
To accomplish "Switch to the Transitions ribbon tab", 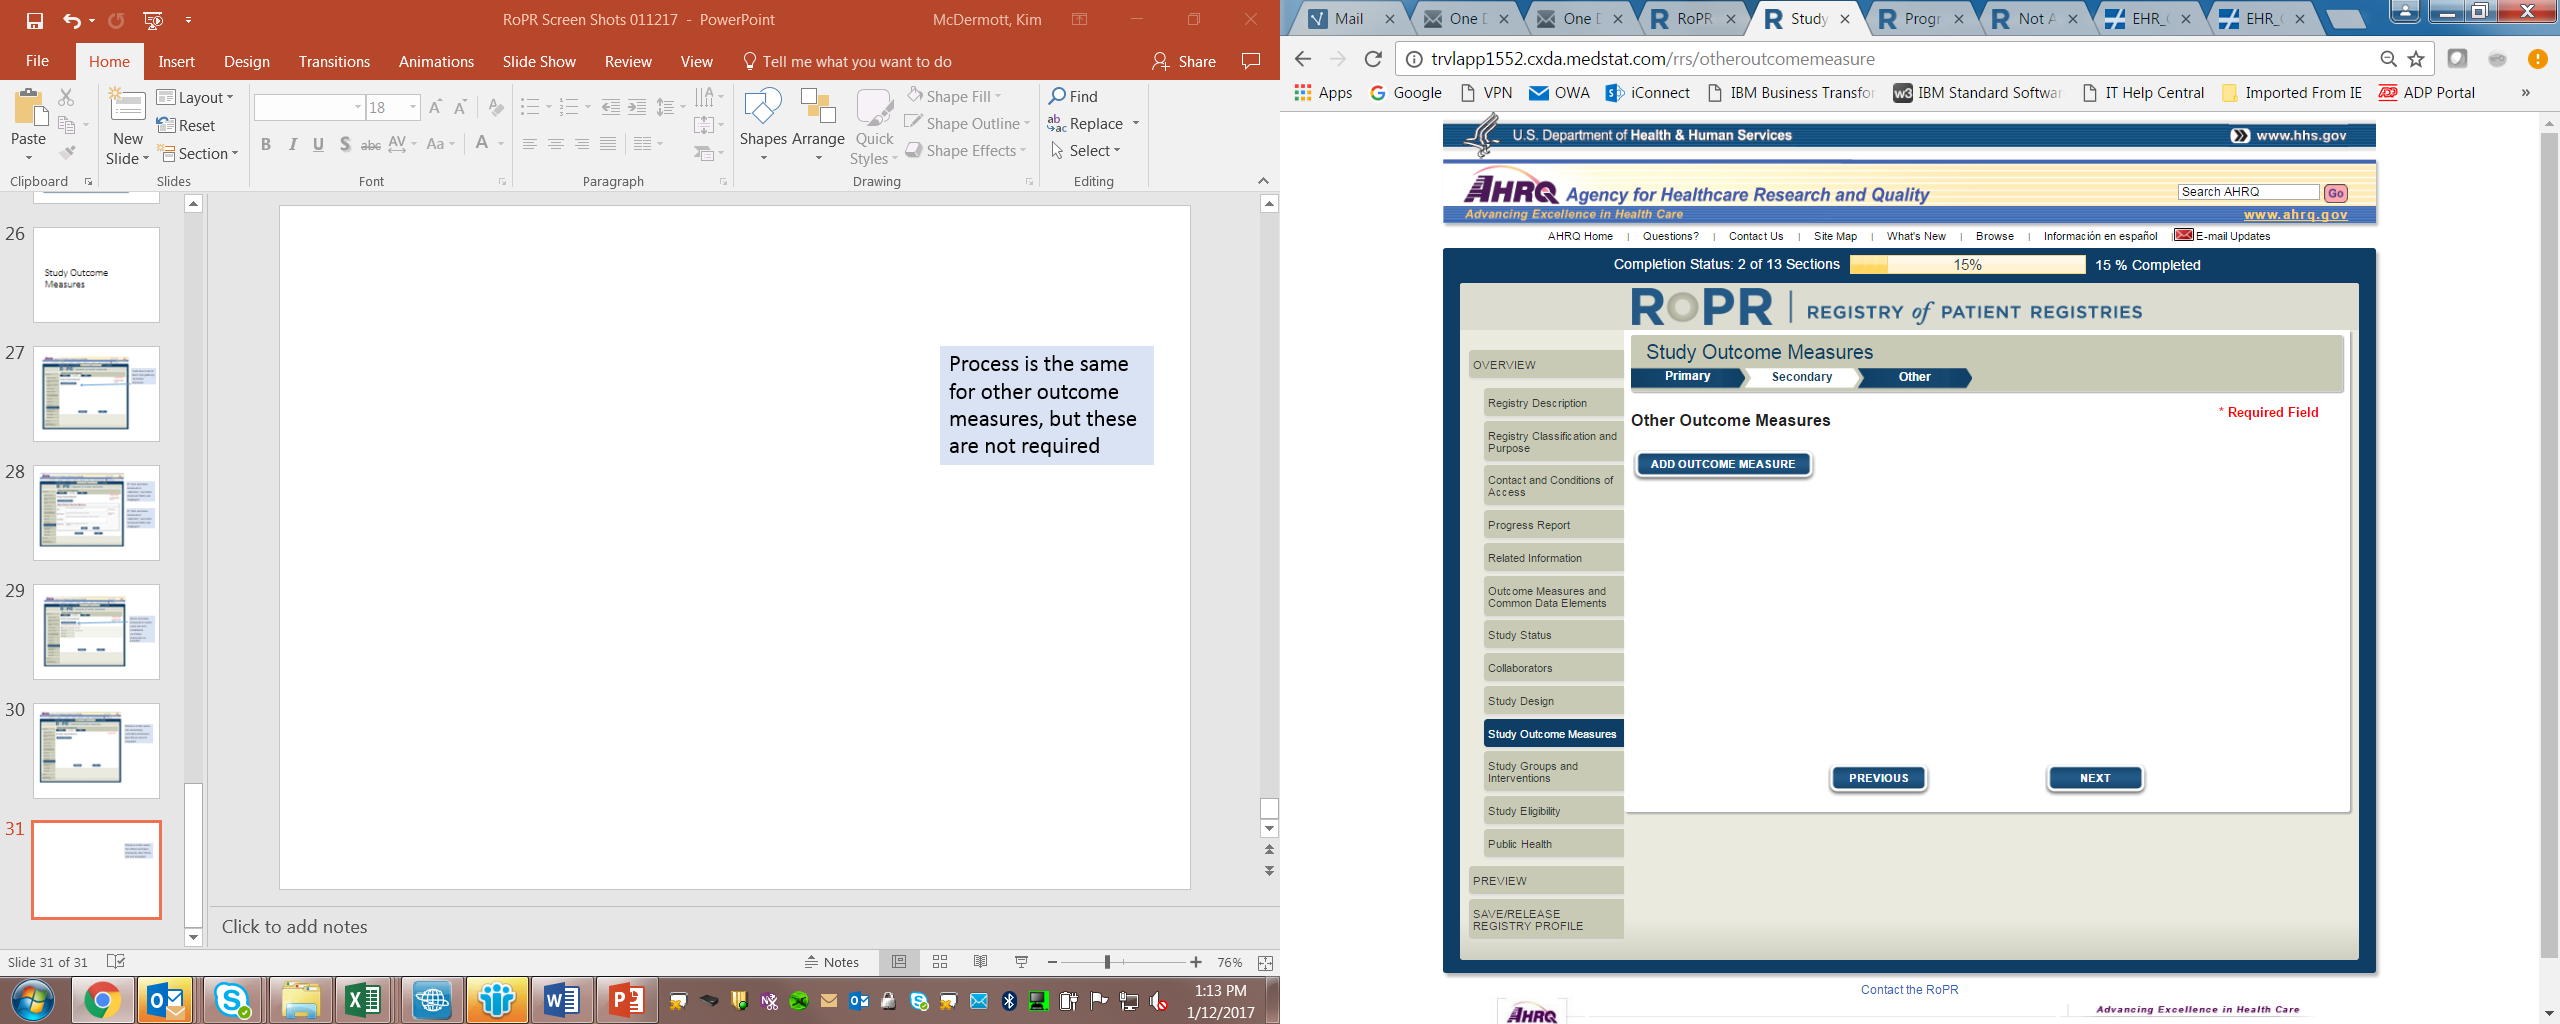I will (334, 61).
